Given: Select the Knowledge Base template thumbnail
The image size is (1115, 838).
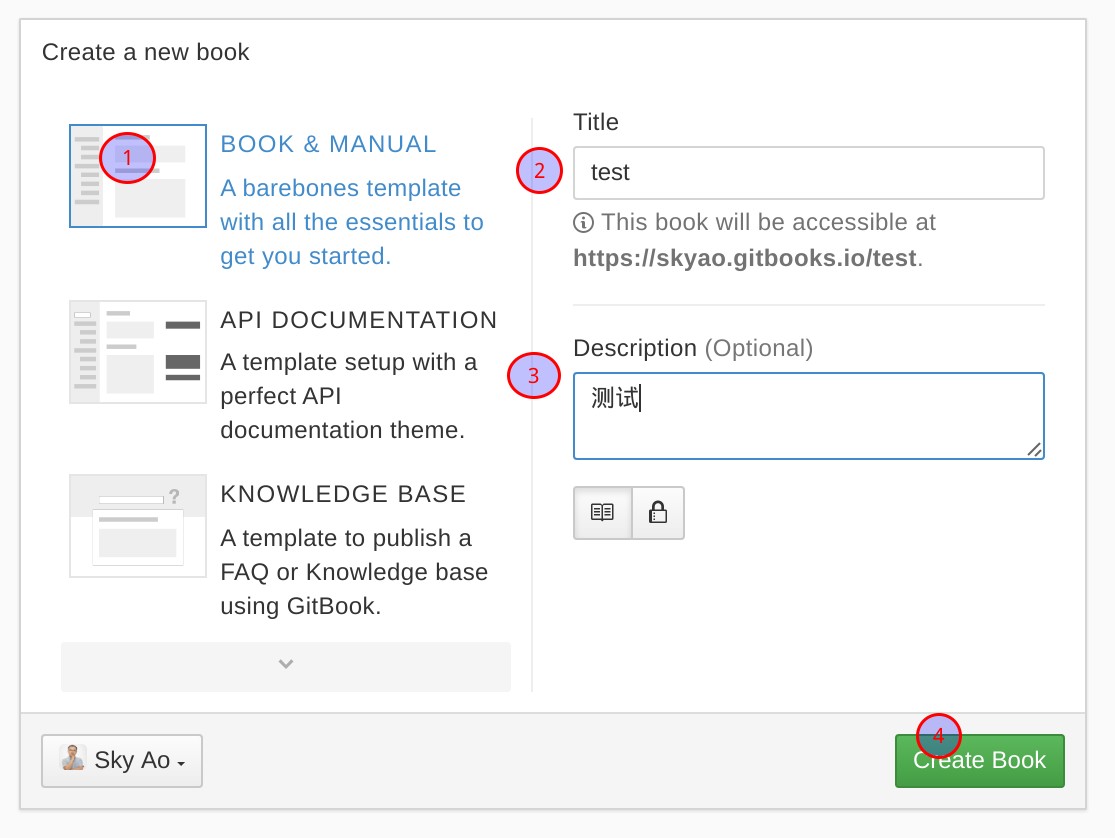Looking at the screenshot, I should [x=138, y=526].
